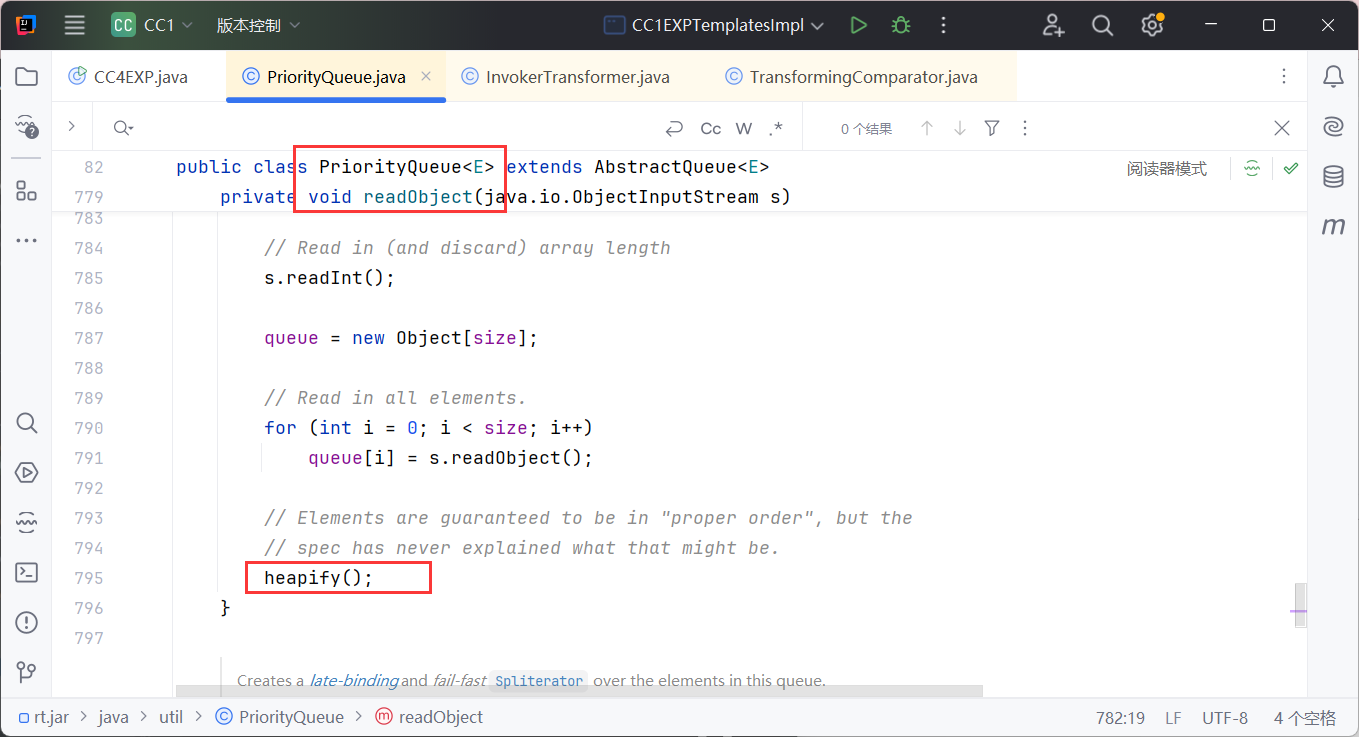Open the Project folder tool window

[27, 77]
